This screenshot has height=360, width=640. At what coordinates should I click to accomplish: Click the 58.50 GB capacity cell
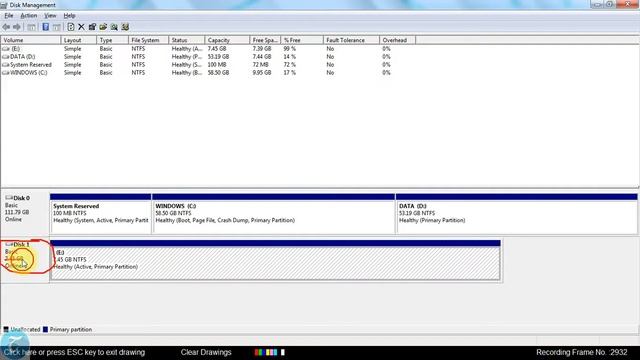218,73
